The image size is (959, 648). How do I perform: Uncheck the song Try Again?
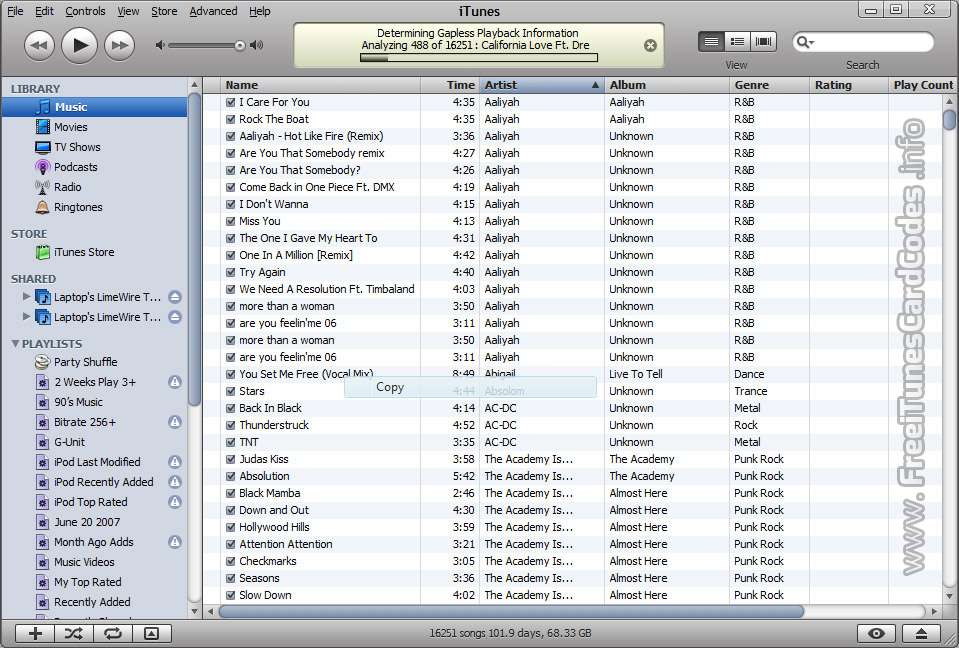click(231, 272)
